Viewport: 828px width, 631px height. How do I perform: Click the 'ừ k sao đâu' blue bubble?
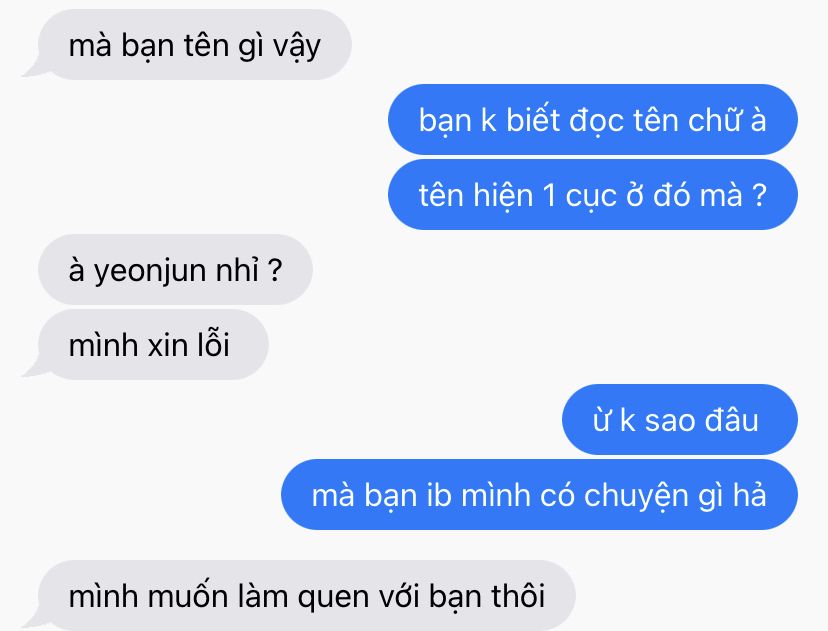680,420
